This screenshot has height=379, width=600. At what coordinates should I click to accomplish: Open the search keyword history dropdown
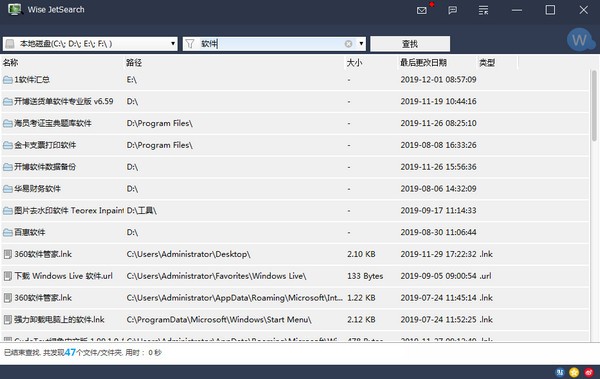(x=361, y=44)
